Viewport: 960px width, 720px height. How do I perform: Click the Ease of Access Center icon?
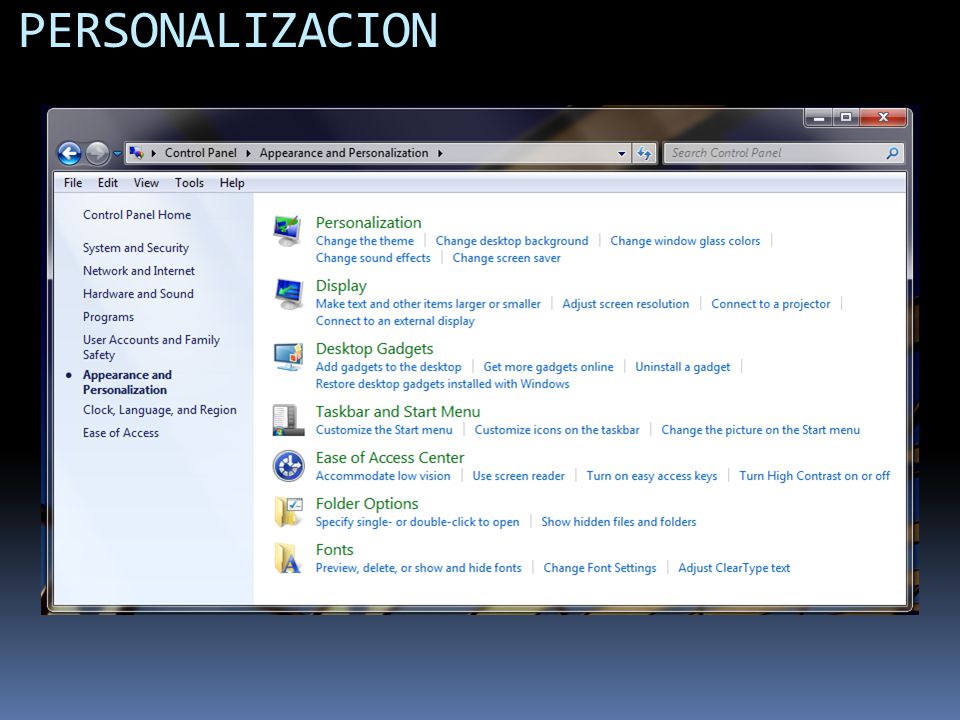[x=288, y=466]
